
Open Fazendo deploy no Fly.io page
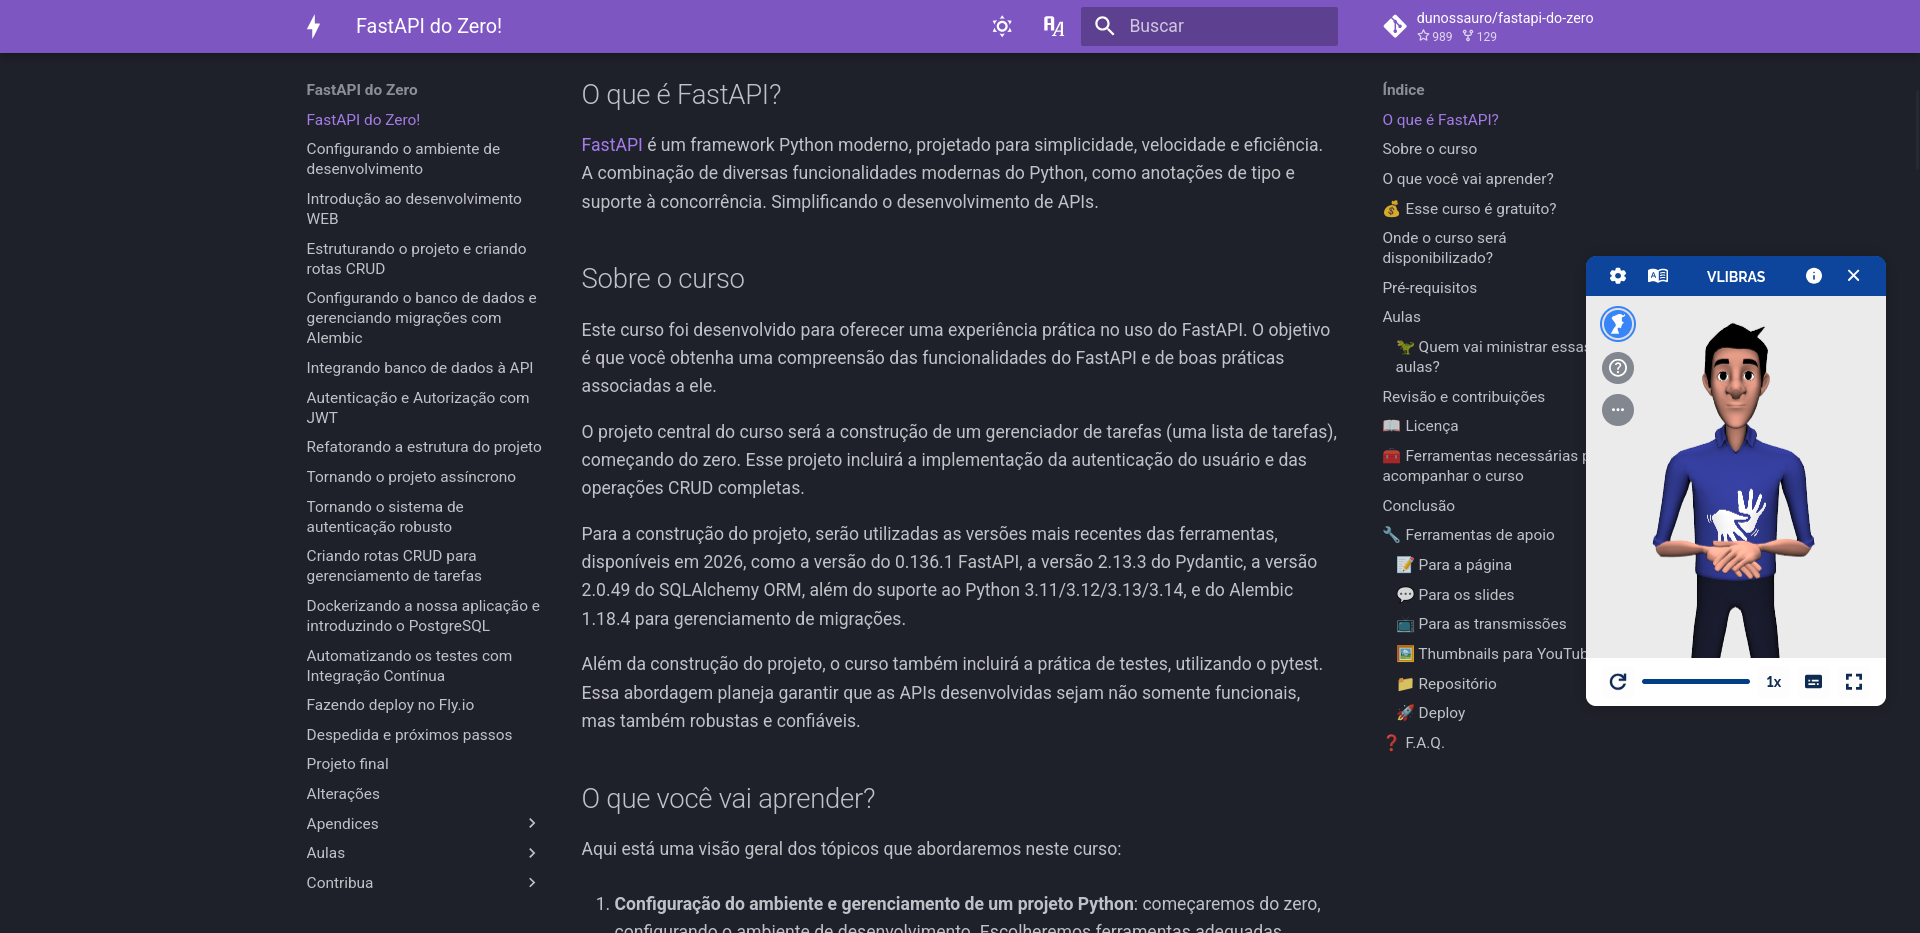390,705
